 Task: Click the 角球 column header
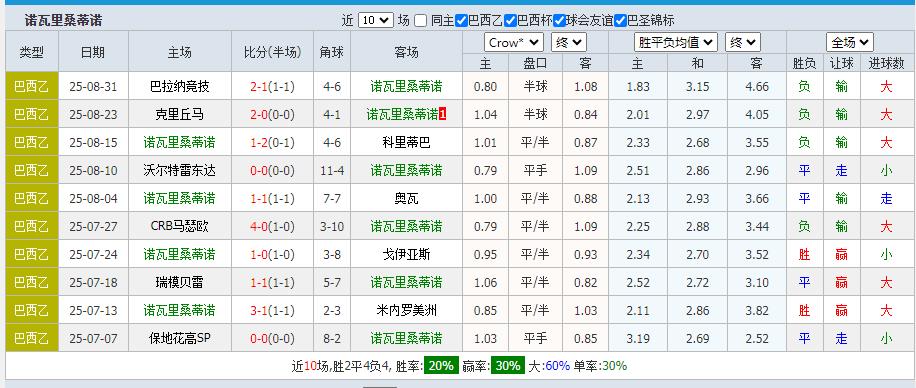[x=332, y=52]
